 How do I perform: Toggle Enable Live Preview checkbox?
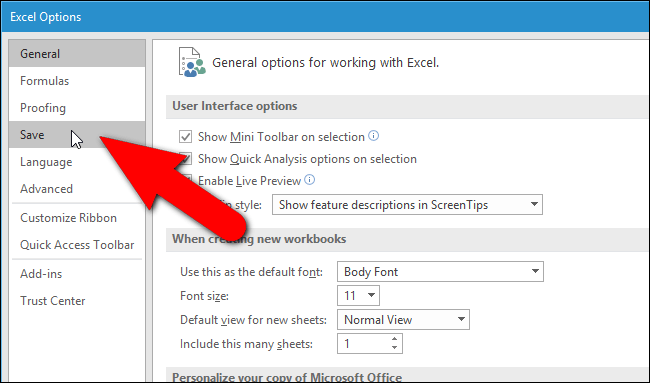186,180
